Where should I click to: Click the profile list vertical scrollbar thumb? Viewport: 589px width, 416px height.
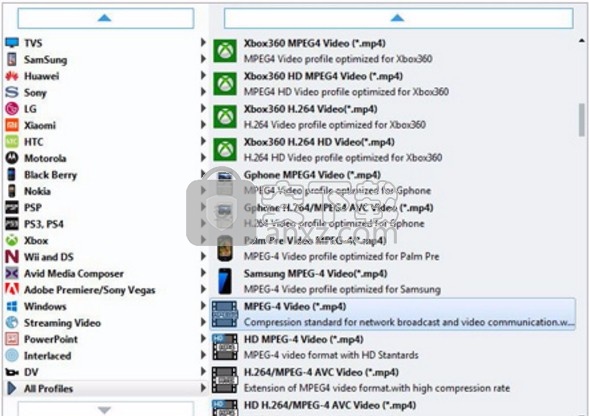(x=581, y=120)
